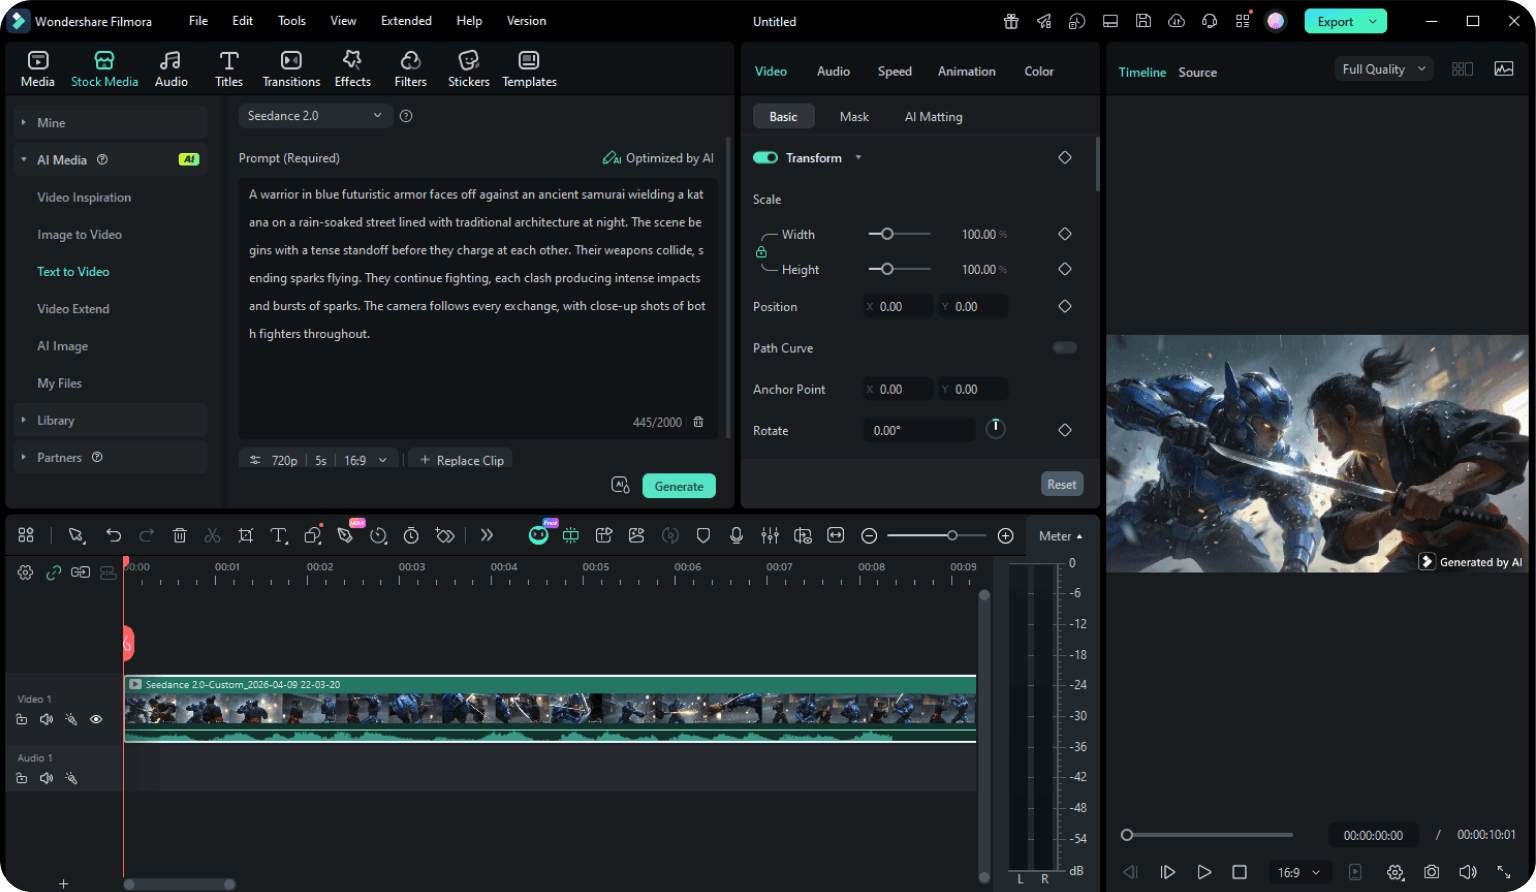This screenshot has height=892, width=1536.
Task: Switch to the Color tab
Action: [1038, 71]
